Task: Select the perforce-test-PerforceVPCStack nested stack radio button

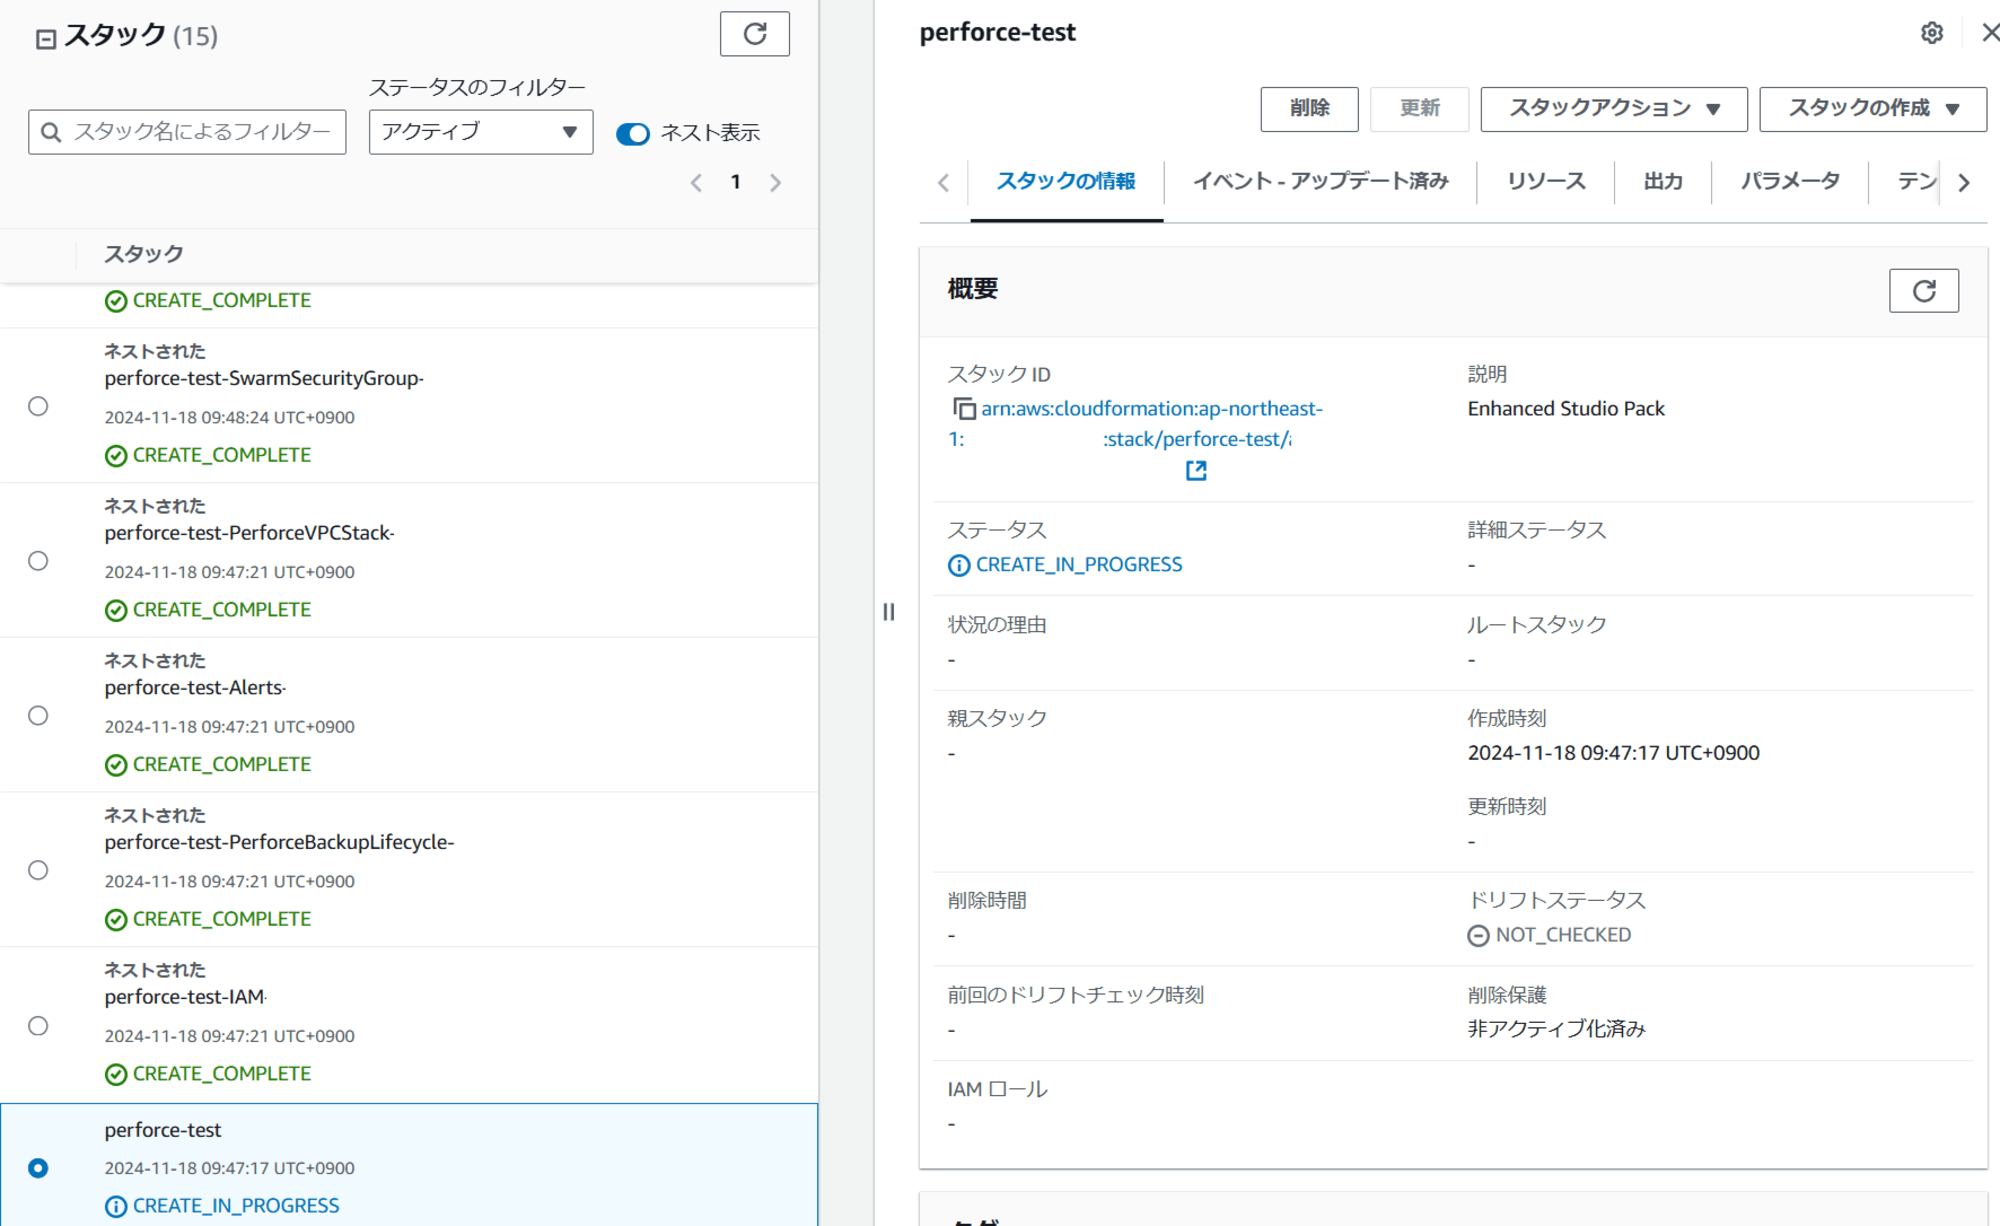Action: pyautogui.click(x=39, y=560)
